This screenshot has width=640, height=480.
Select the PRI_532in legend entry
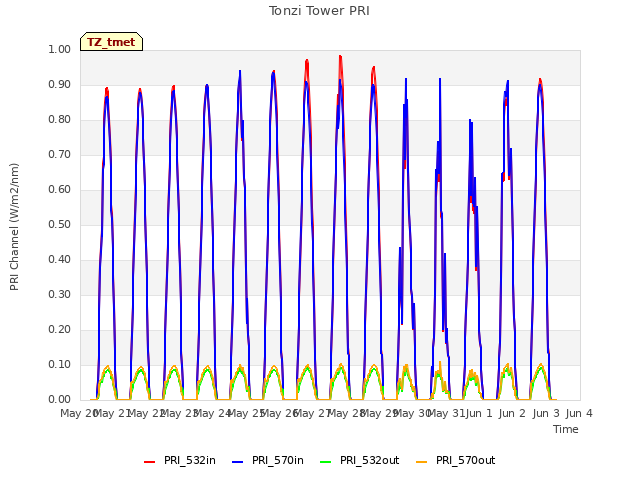click(180, 461)
